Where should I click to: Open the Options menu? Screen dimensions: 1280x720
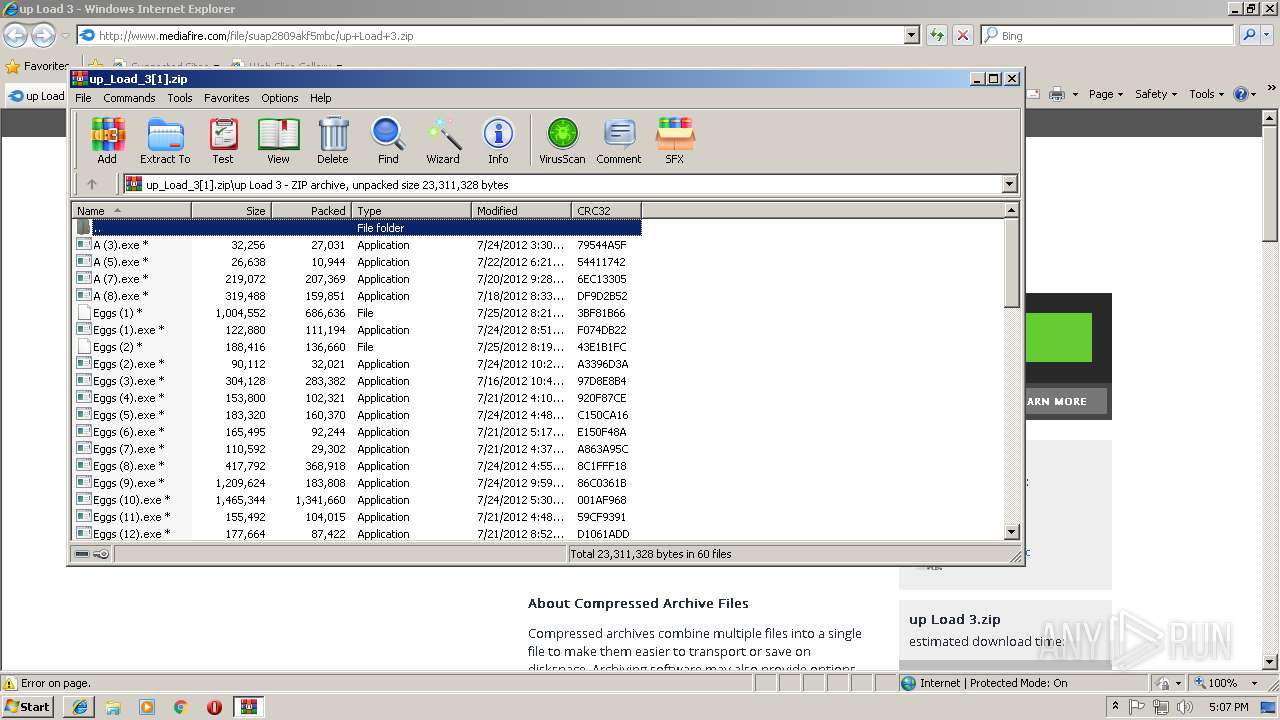click(280, 98)
